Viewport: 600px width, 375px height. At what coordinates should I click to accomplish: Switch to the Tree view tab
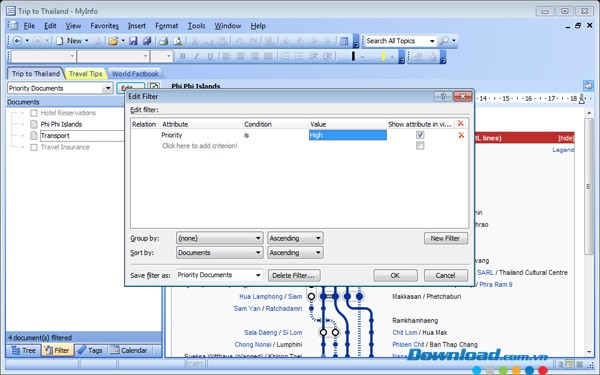[x=24, y=350]
